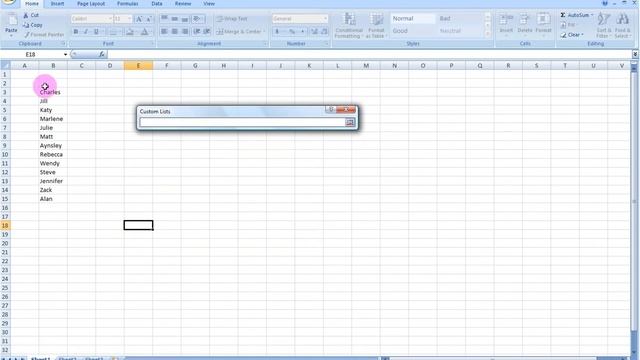
Task: Click the Copy button
Action: coord(33,25)
